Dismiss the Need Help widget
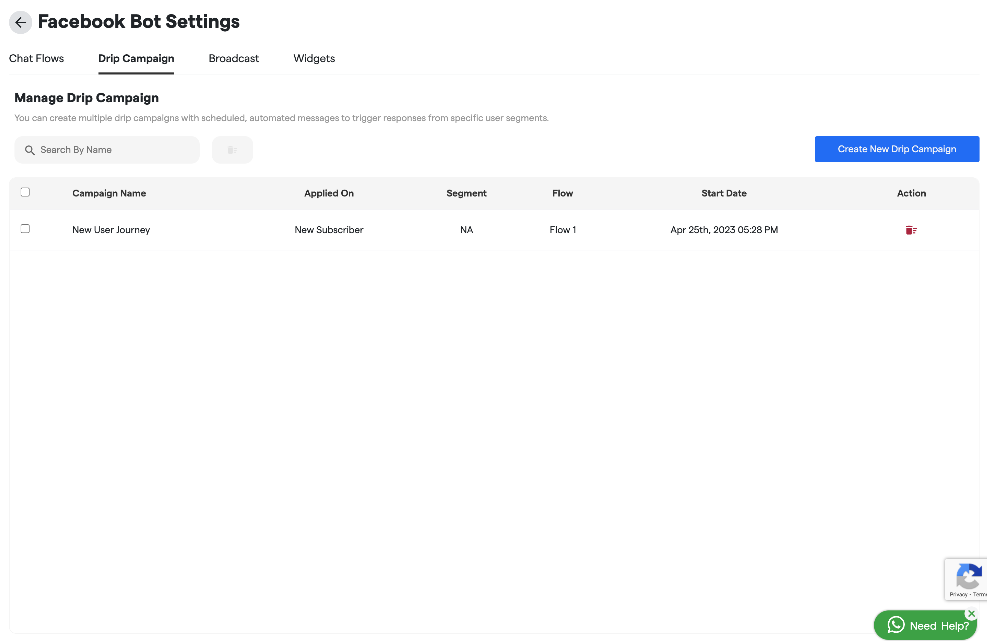Image resolution: width=987 pixels, height=641 pixels. [971, 614]
